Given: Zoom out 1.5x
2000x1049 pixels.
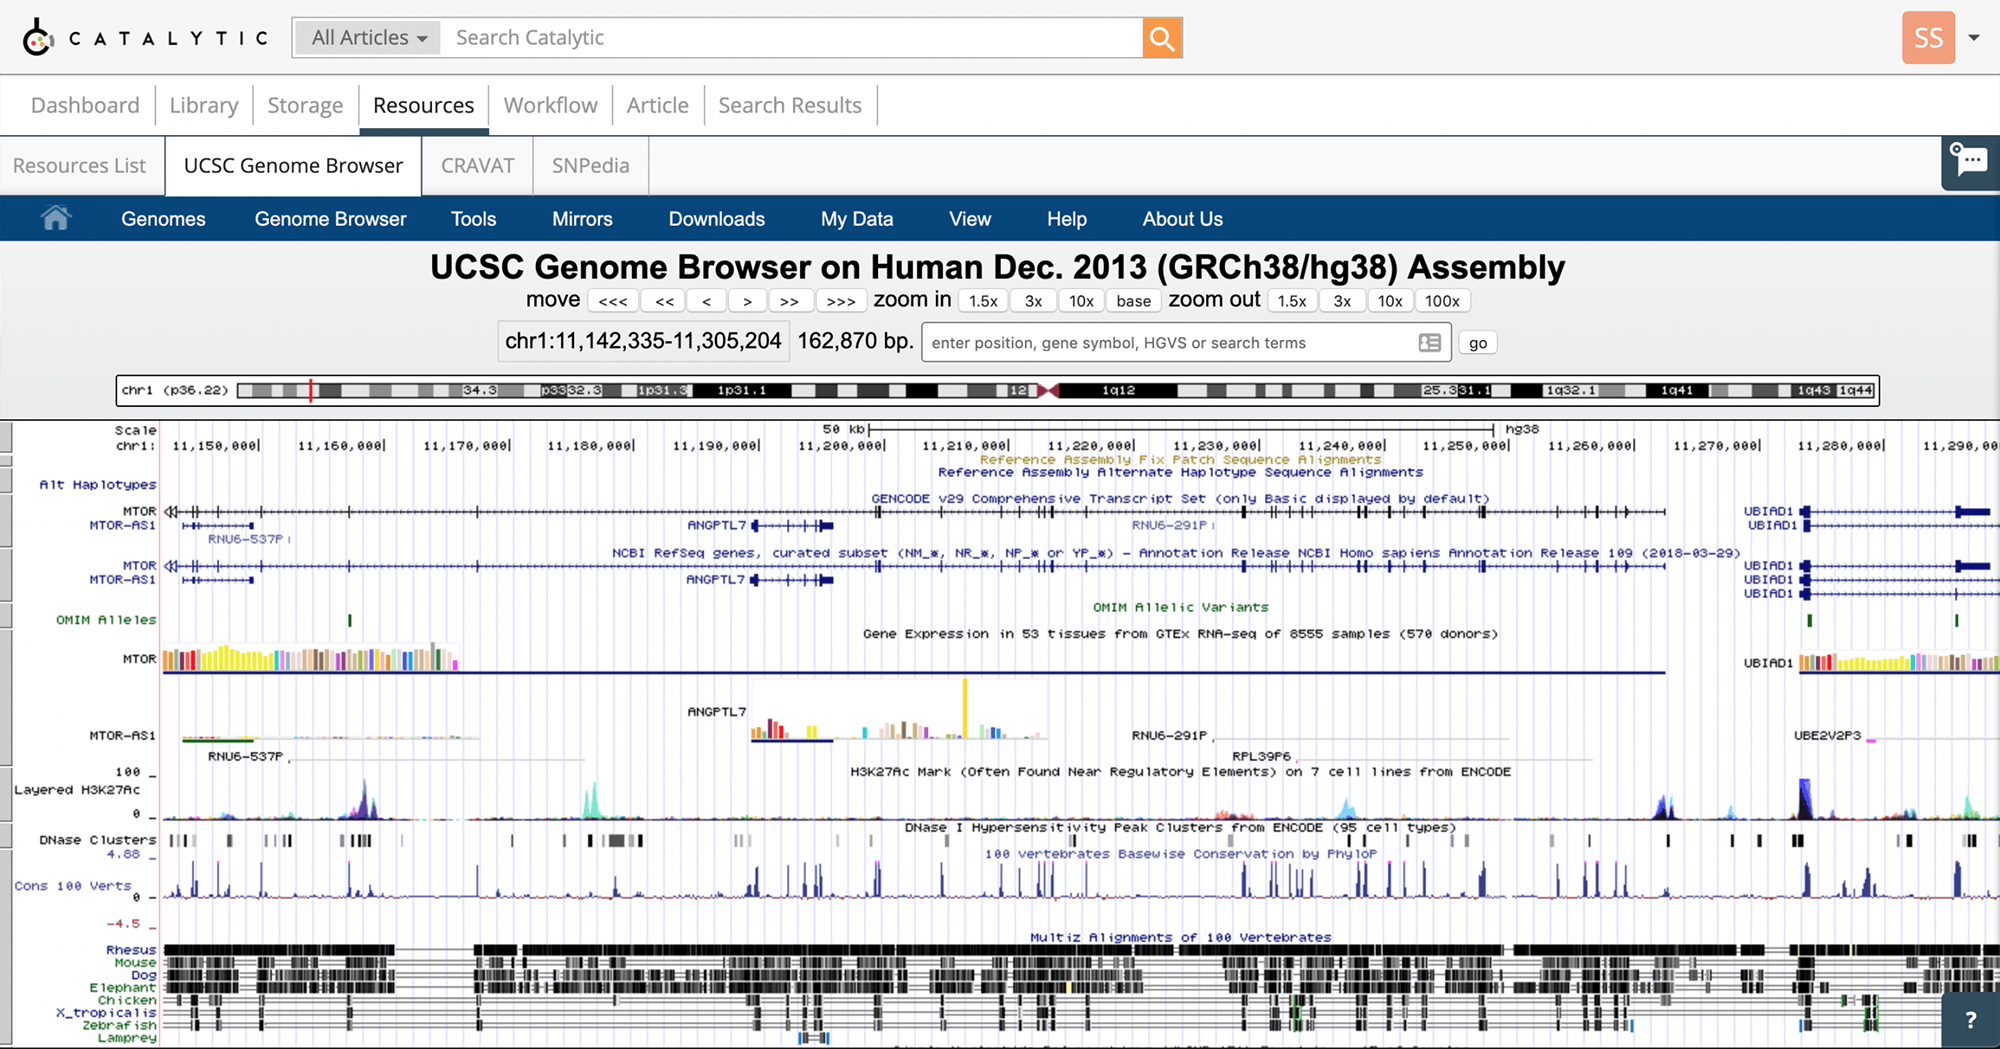Looking at the screenshot, I should coord(1292,301).
